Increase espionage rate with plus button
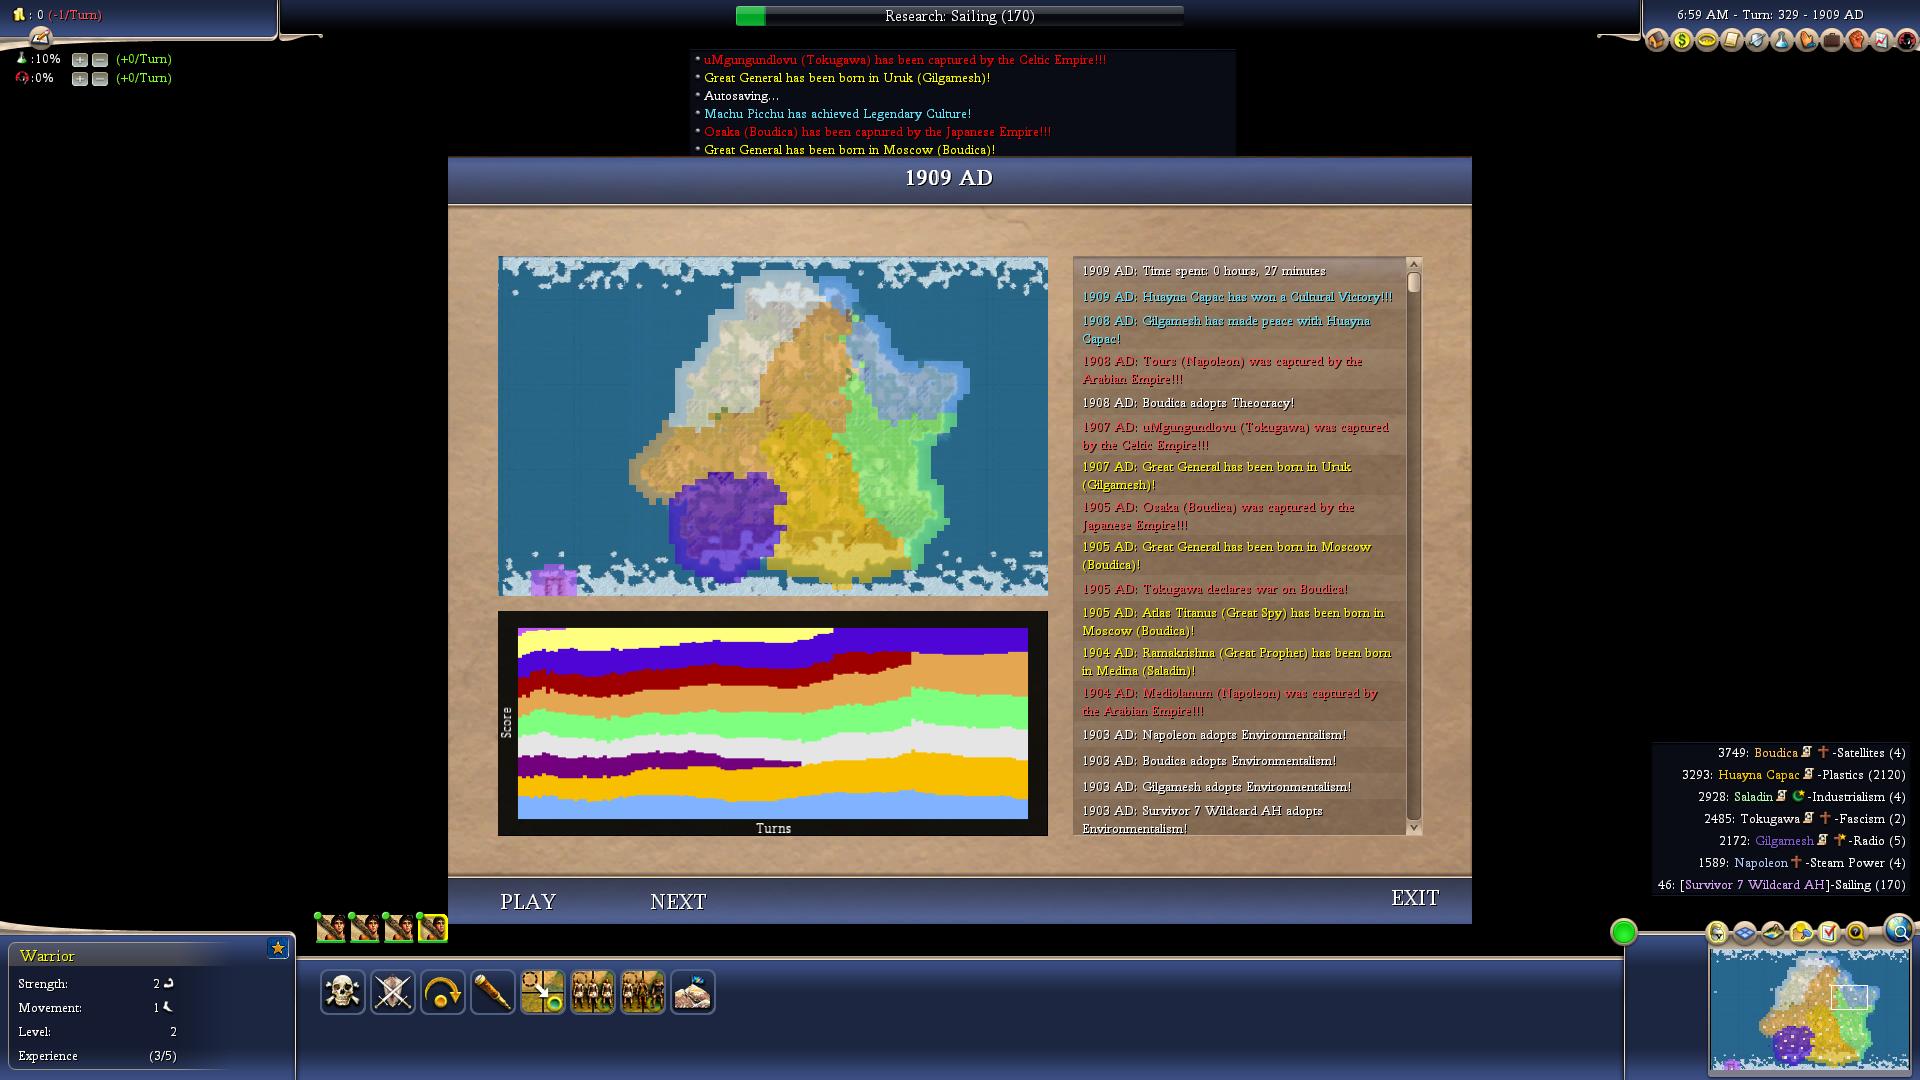The width and height of the screenshot is (1920, 1080). click(x=80, y=79)
